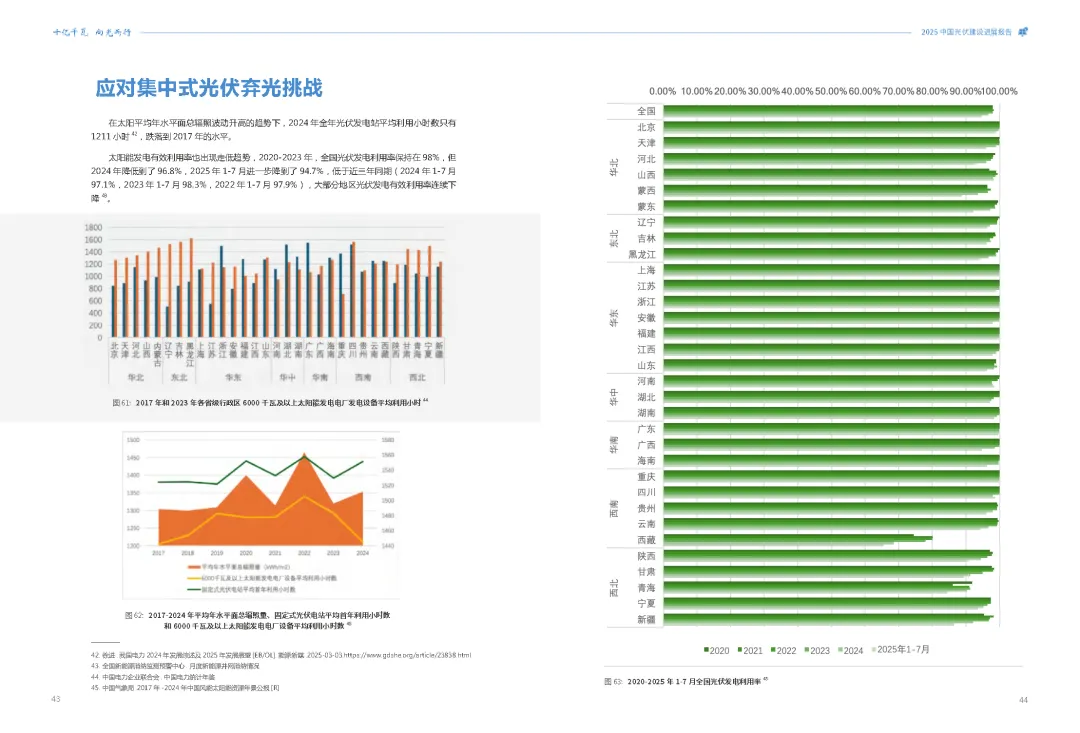
Task: Click the 青海 green bar in Figure 63
Action: [x=818, y=588]
